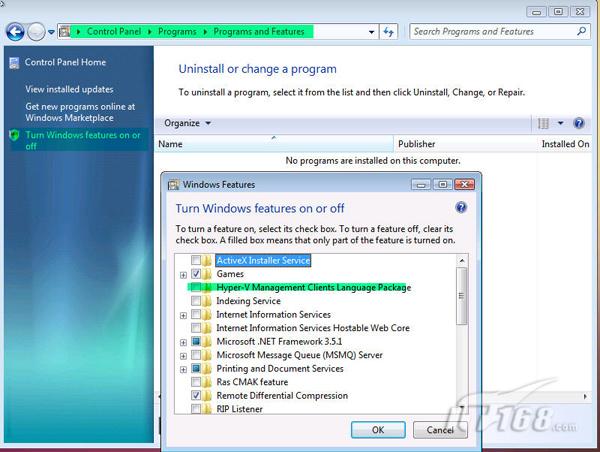Click Microsoft .NET Framework folder icon
The height and width of the screenshot is (452, 600).
[x=207, y=341]
